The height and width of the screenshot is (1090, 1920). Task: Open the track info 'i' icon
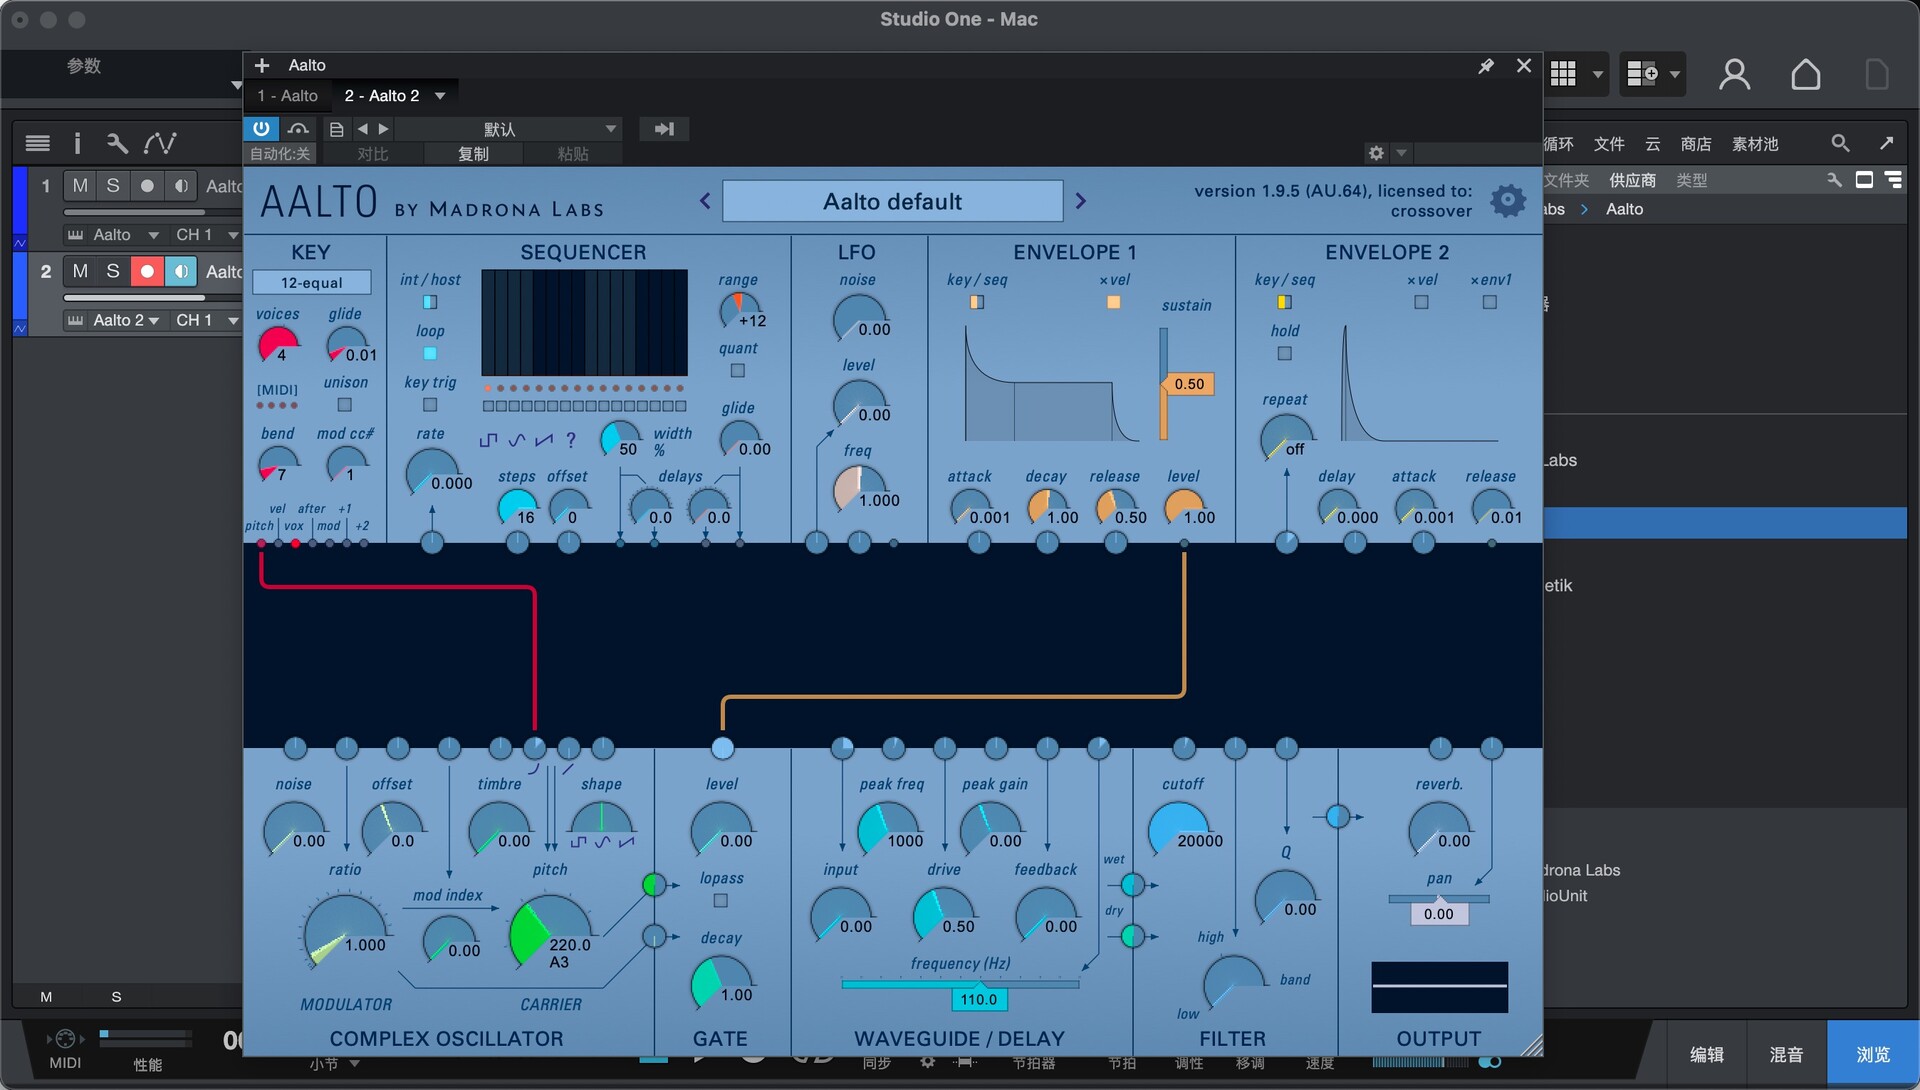77,143
